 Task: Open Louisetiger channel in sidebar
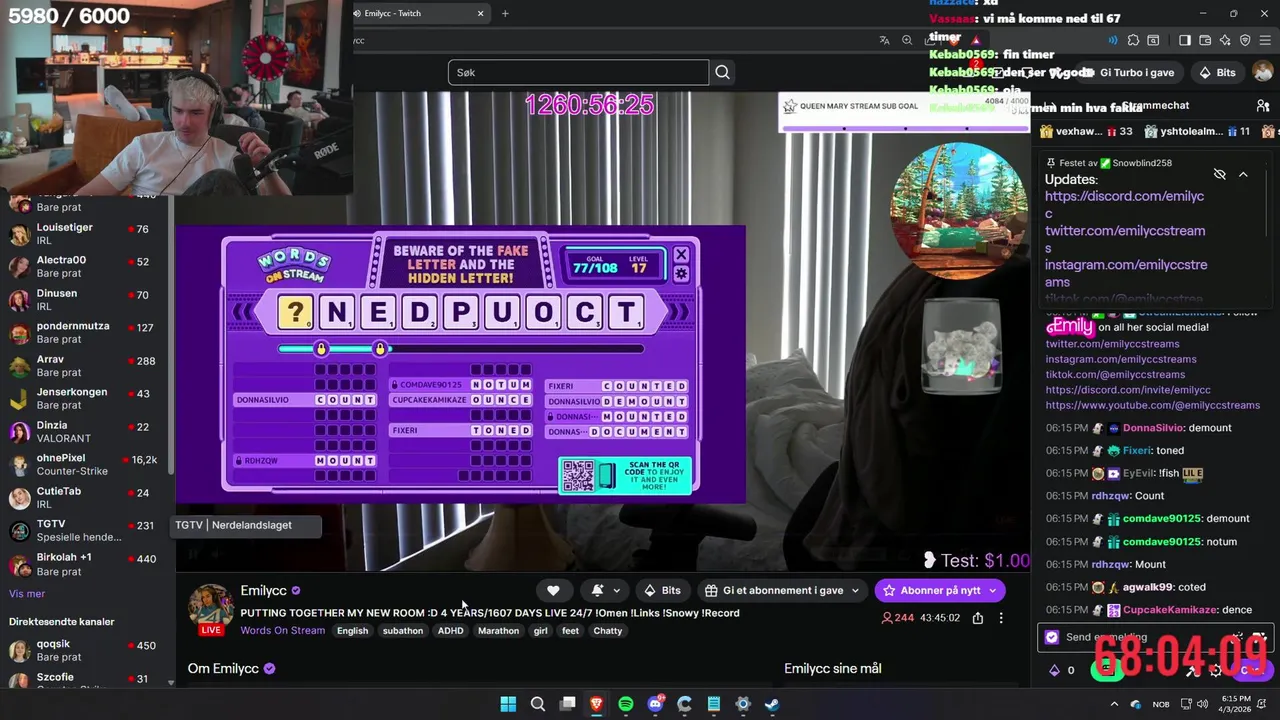(x=85, y=234)
